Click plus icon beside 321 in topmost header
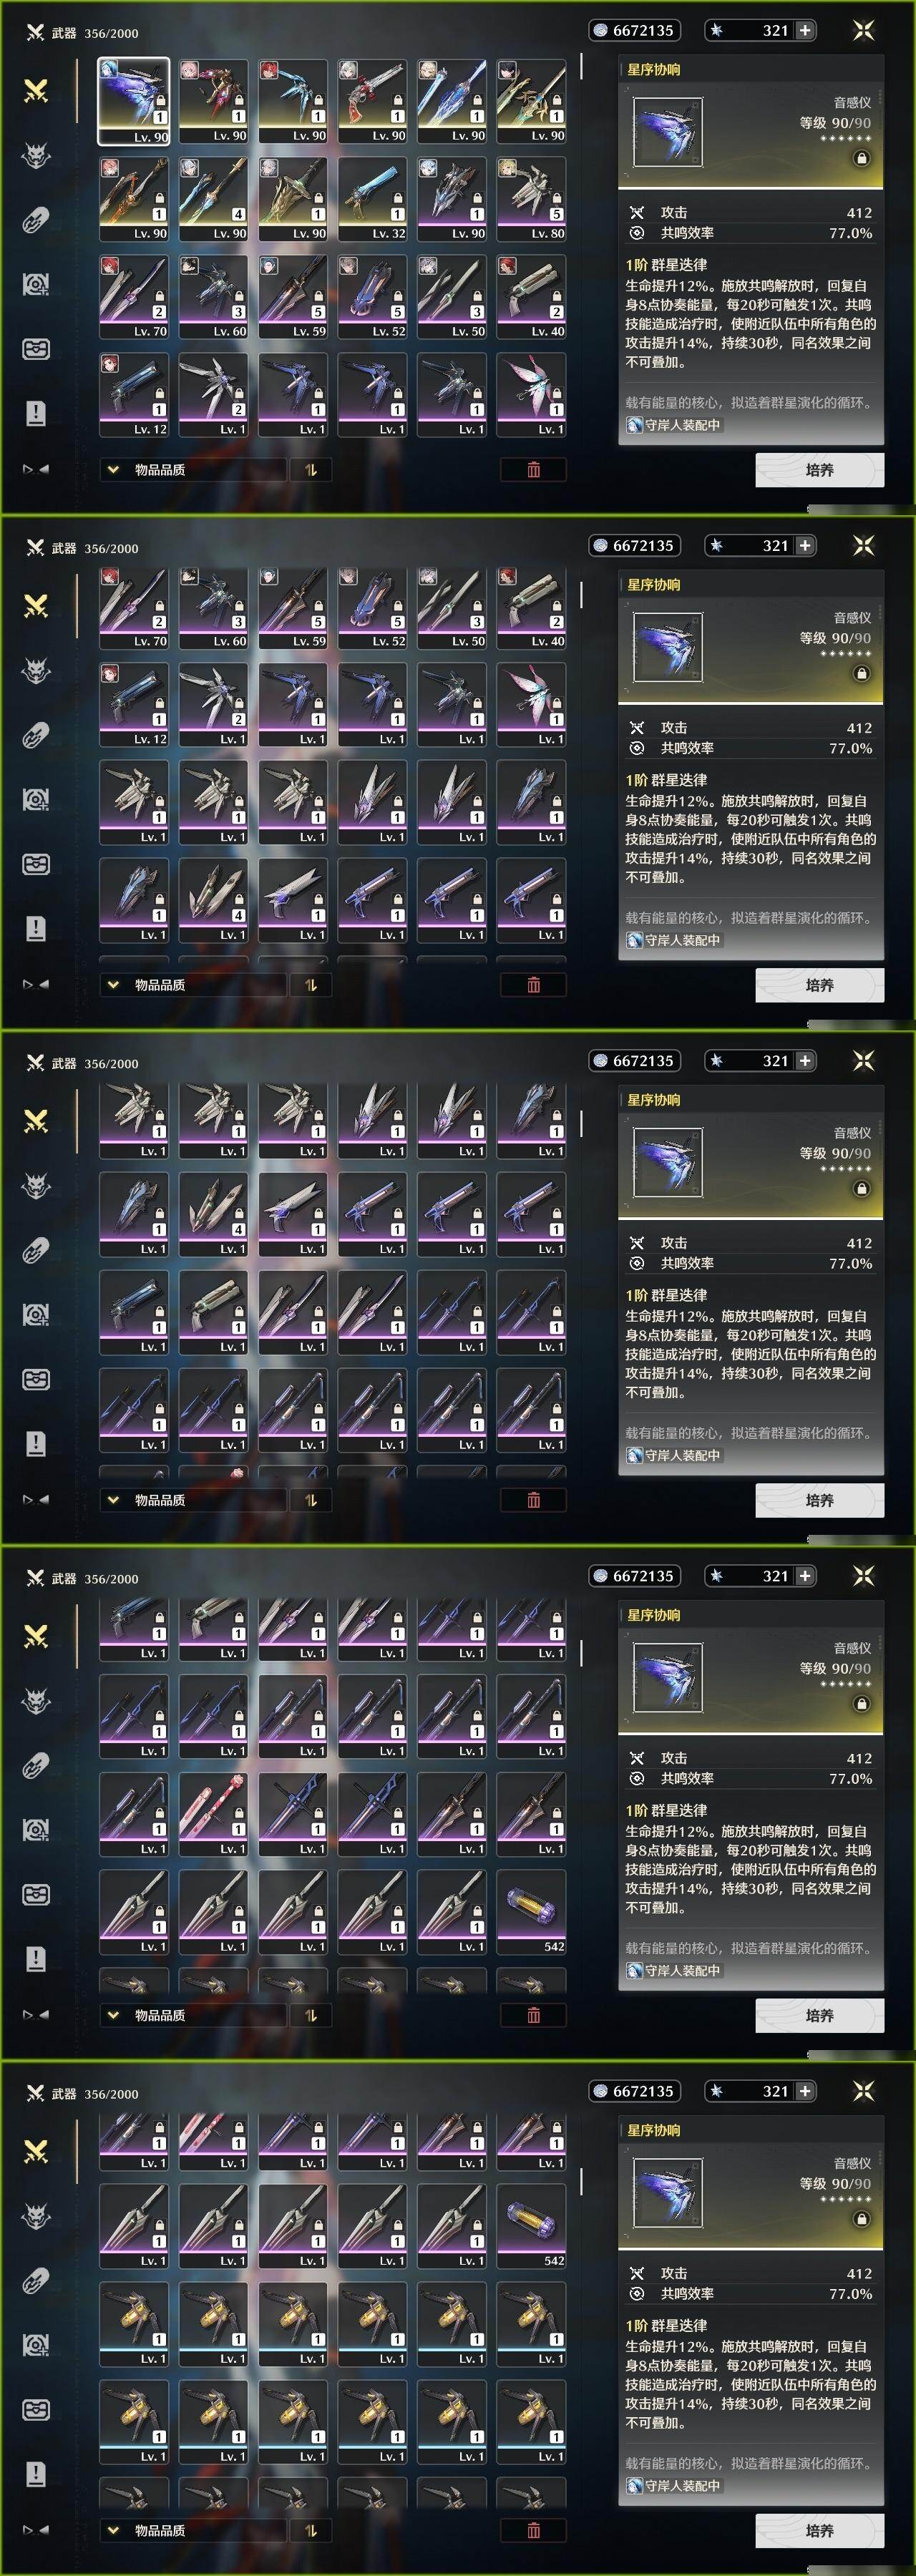Screen dimensions: 916x2576 (804, 31)
